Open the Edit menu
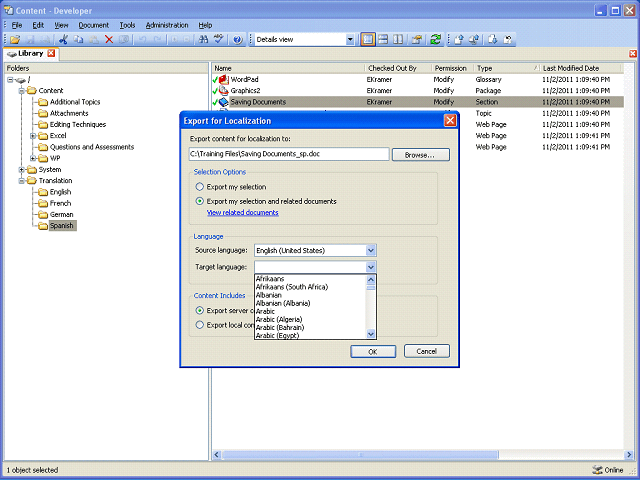This screenshot has width=640, height=480. click(x=38, y=25)
